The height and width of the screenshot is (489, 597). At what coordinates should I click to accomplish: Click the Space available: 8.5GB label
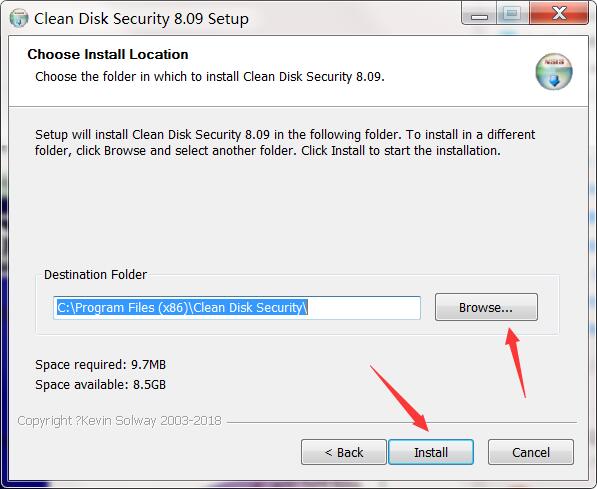[101, 384]
